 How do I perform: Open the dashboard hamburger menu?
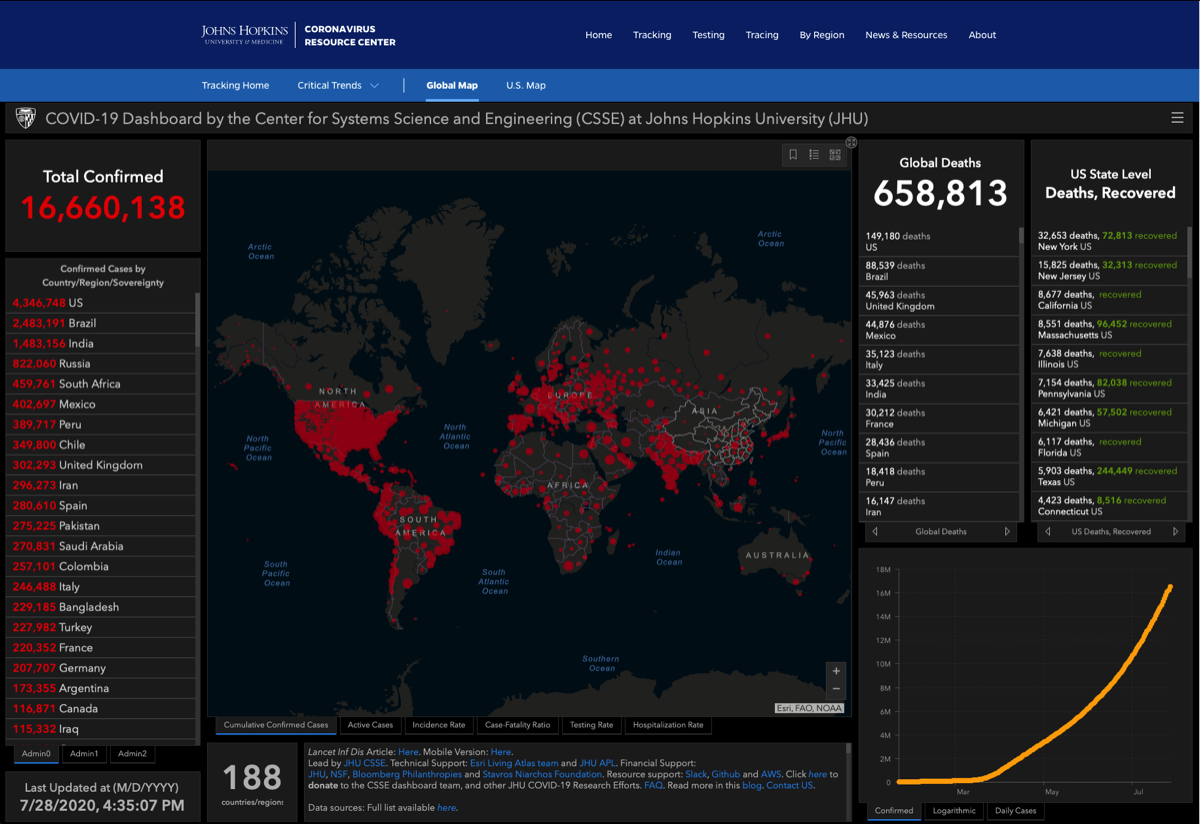1177,118
